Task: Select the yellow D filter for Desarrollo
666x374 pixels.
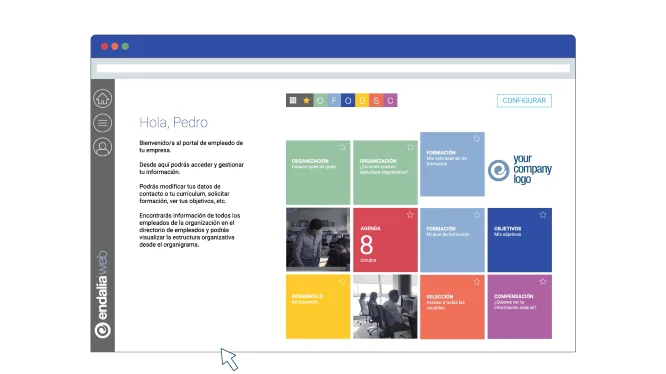Action: coord(362,100)
